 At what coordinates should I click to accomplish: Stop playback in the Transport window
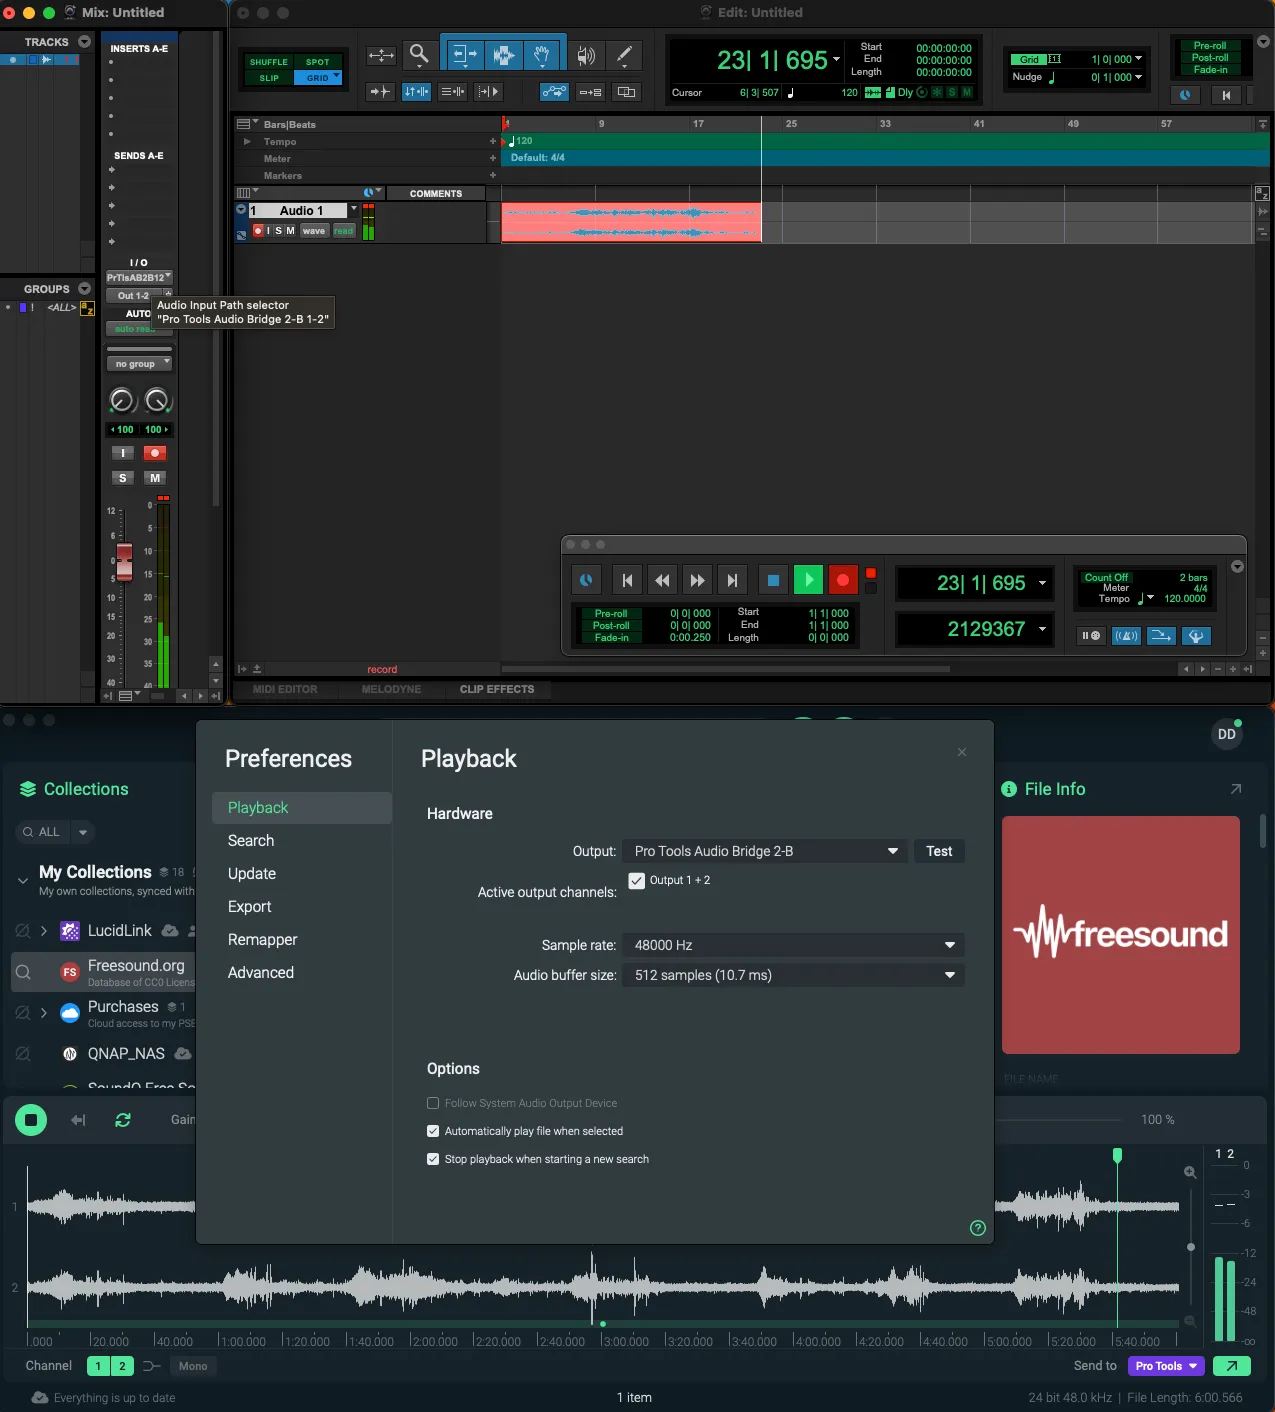click(773, 580)
